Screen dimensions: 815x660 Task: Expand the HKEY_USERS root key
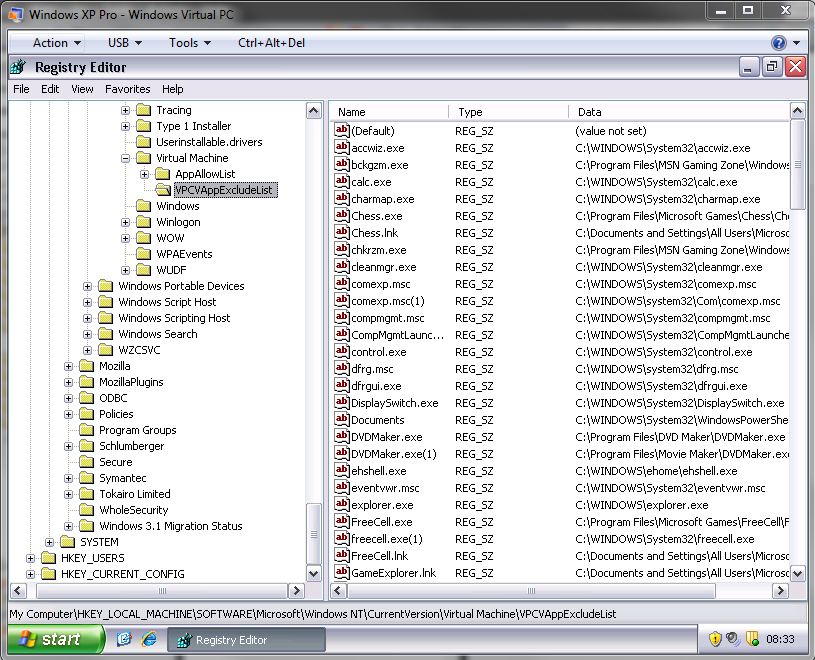pyautogui.click(x=29, y=556)
